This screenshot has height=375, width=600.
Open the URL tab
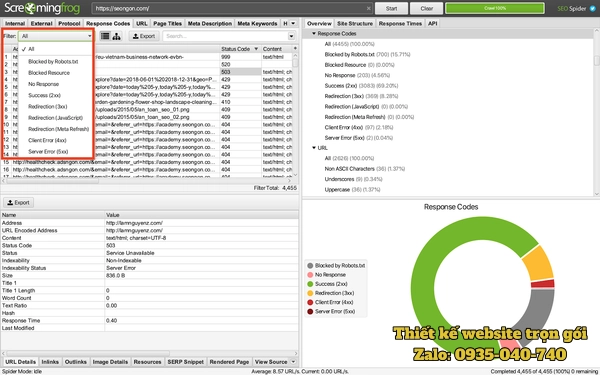coord(142,23)
